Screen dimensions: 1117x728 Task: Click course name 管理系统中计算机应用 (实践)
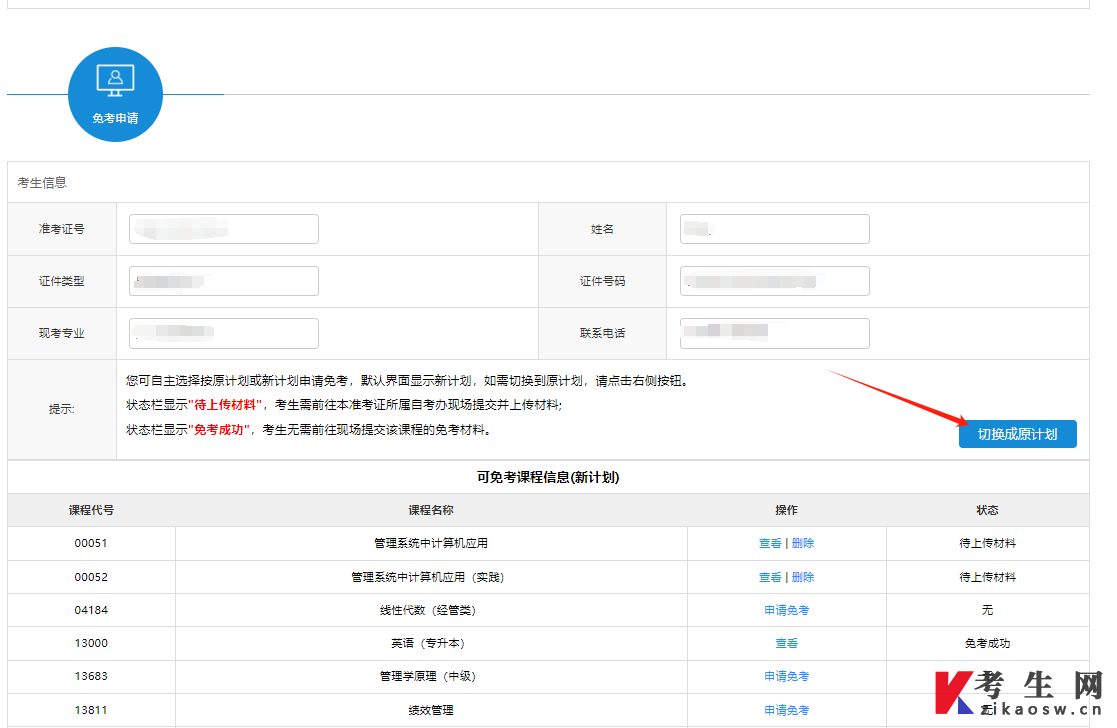click(x=427, y=577)
